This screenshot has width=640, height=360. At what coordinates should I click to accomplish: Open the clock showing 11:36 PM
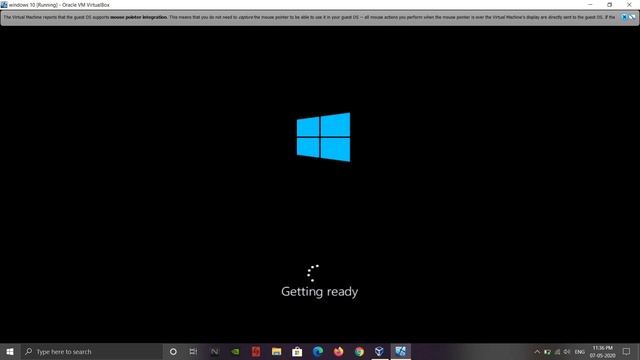[x=602, y=352]
